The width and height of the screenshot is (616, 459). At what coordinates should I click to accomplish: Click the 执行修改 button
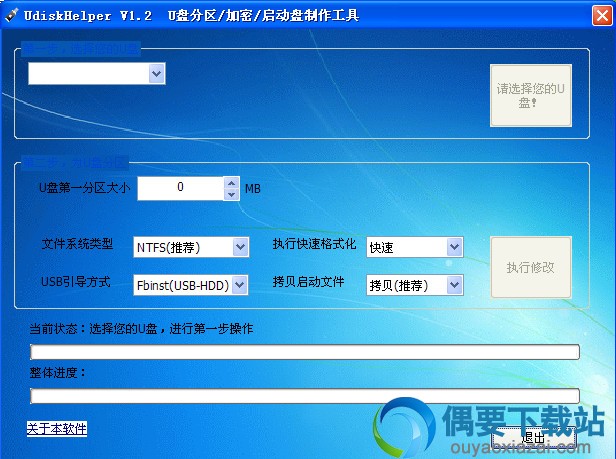[x=531, y=267]
